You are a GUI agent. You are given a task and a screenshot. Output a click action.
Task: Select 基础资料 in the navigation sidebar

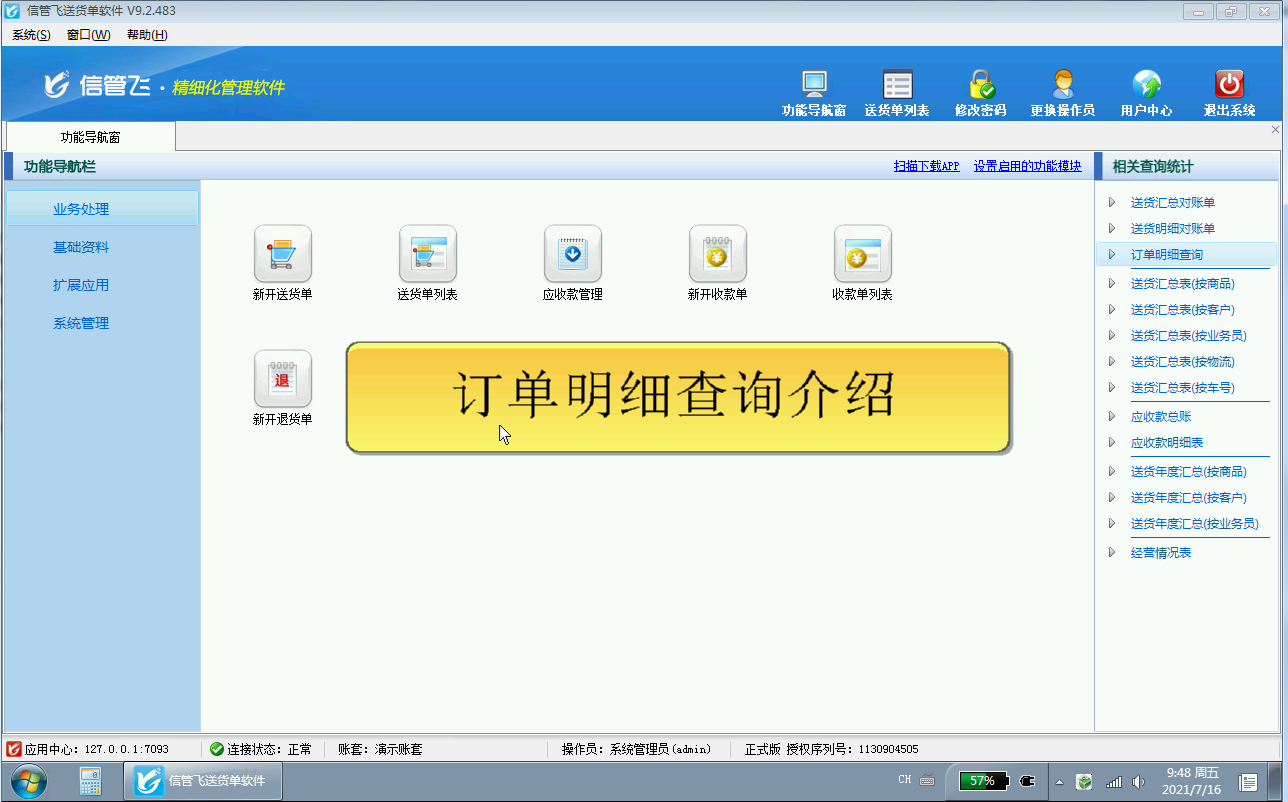[x=81, y=247]
